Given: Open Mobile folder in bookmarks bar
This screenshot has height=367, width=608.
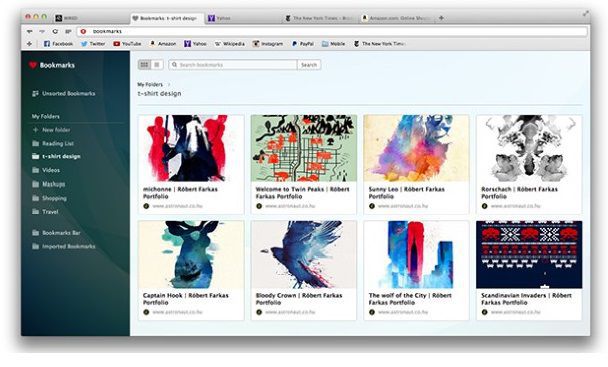Looking at the screenshot, I should (x=333, y=44).
